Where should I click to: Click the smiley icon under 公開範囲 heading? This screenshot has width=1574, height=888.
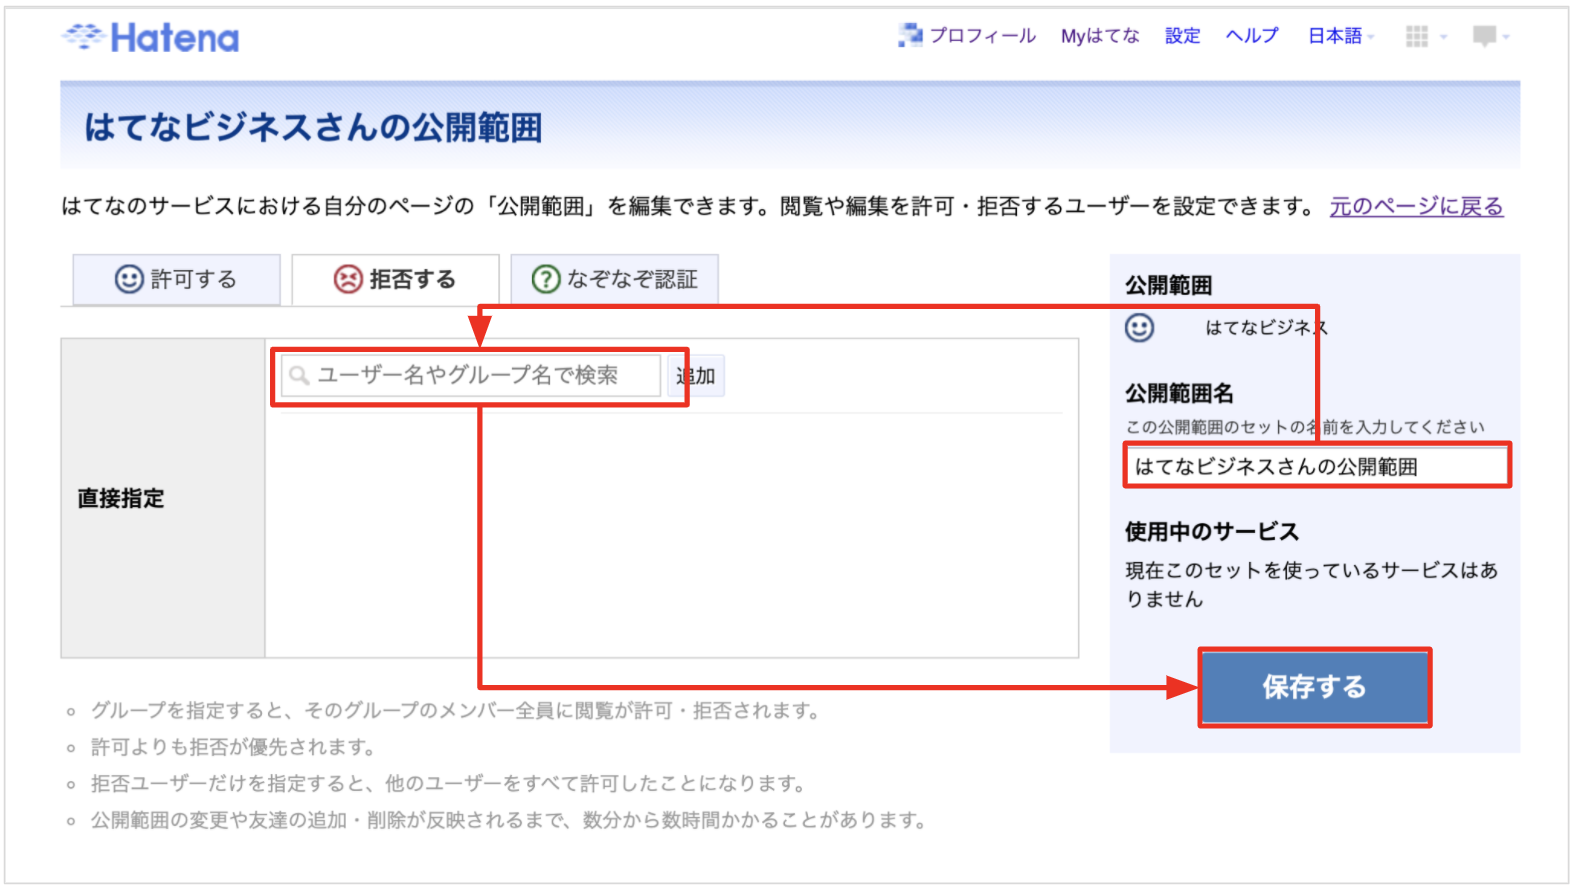click(x=1139, y=328)
